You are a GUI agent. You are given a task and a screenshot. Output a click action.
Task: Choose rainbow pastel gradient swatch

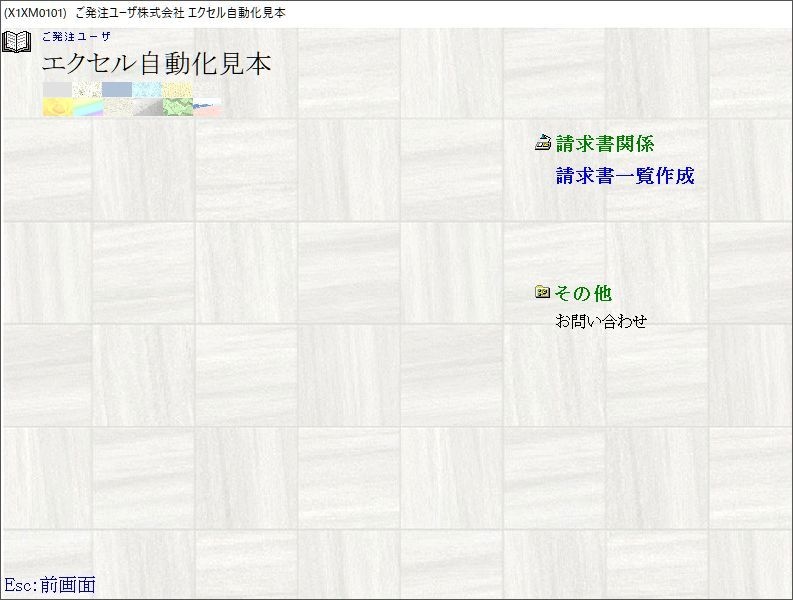click(x=88, y=107)
